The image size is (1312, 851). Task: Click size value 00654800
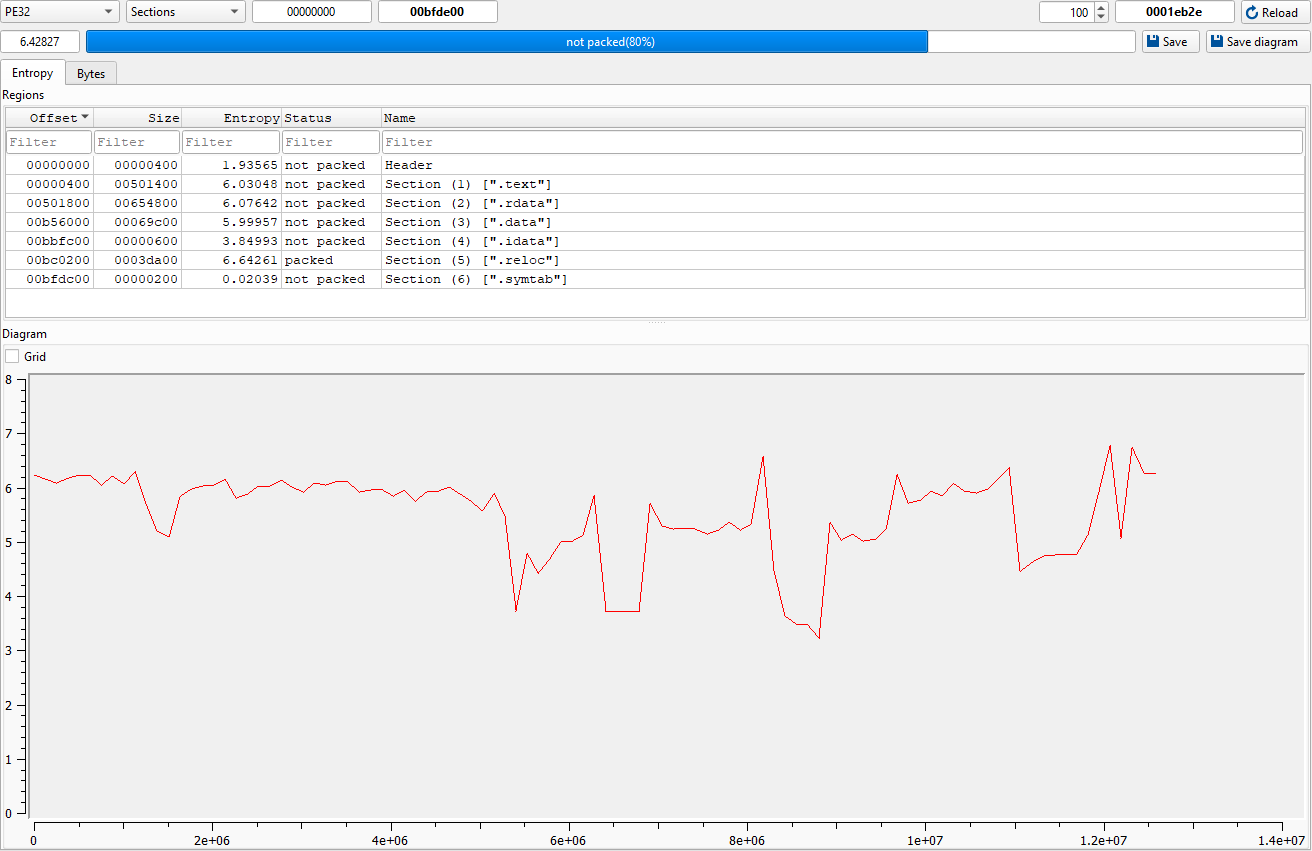point(146,203)
